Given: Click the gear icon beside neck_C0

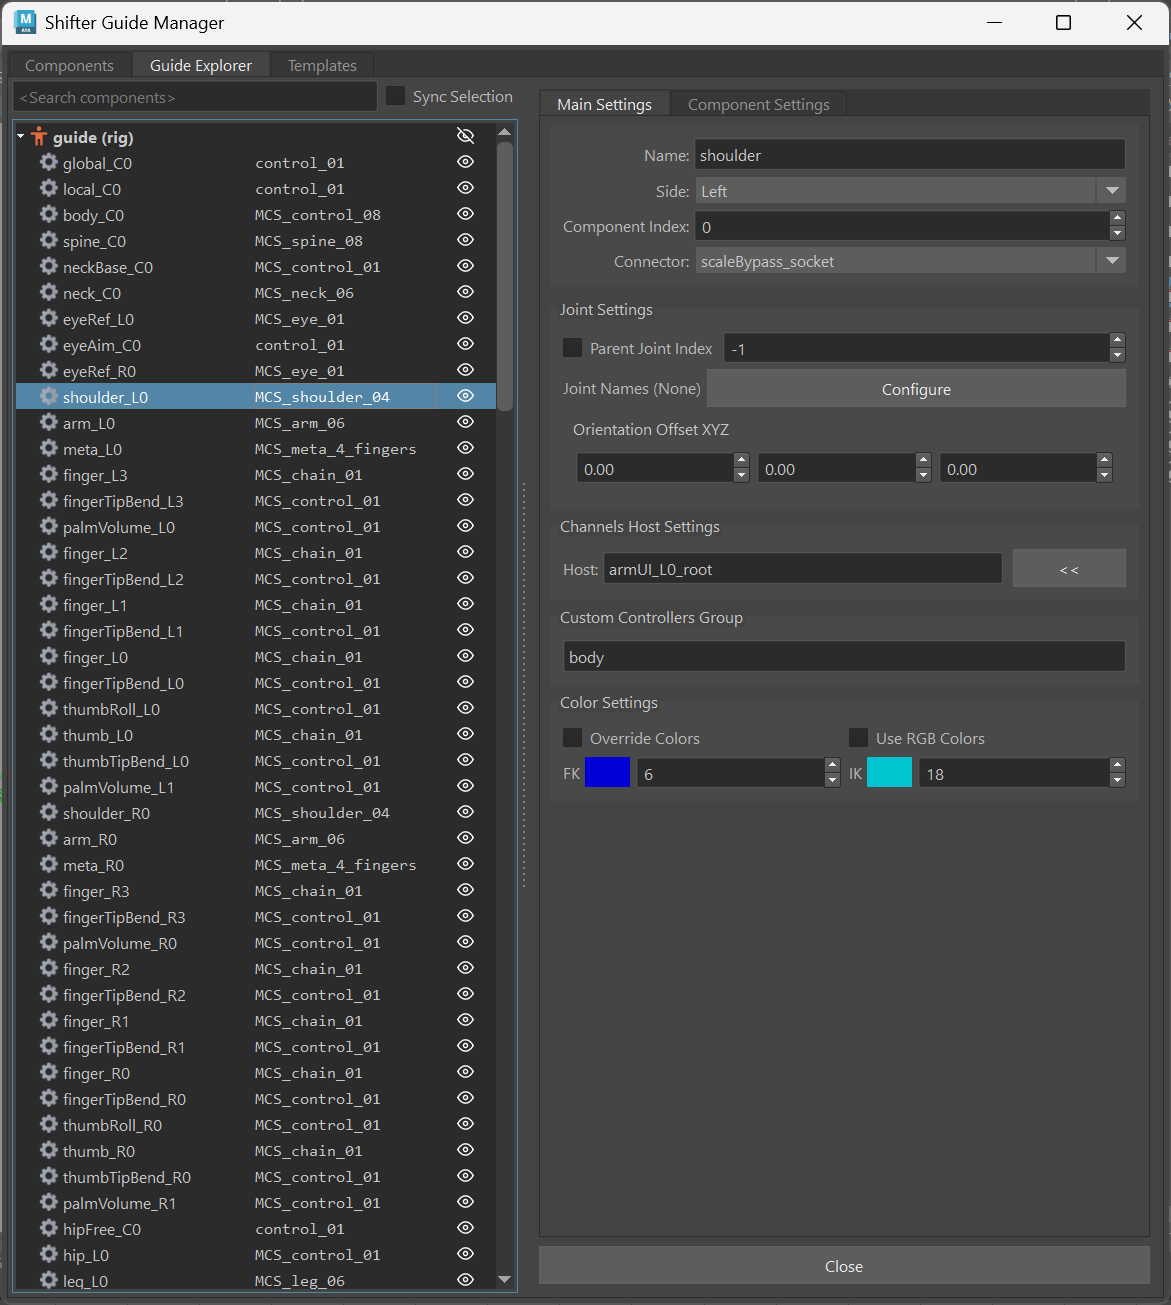Looking at the screenshot, I should [x=48, y=292].
